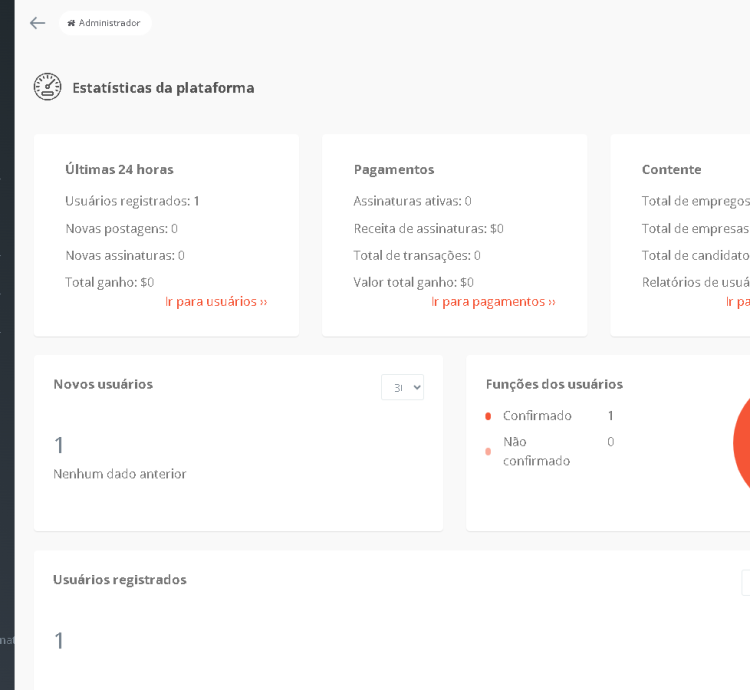Click the Total de transações line
Image resolution: width=750 pixels, height=690 pixels.
pyautogui.click(x=417, y=255)
